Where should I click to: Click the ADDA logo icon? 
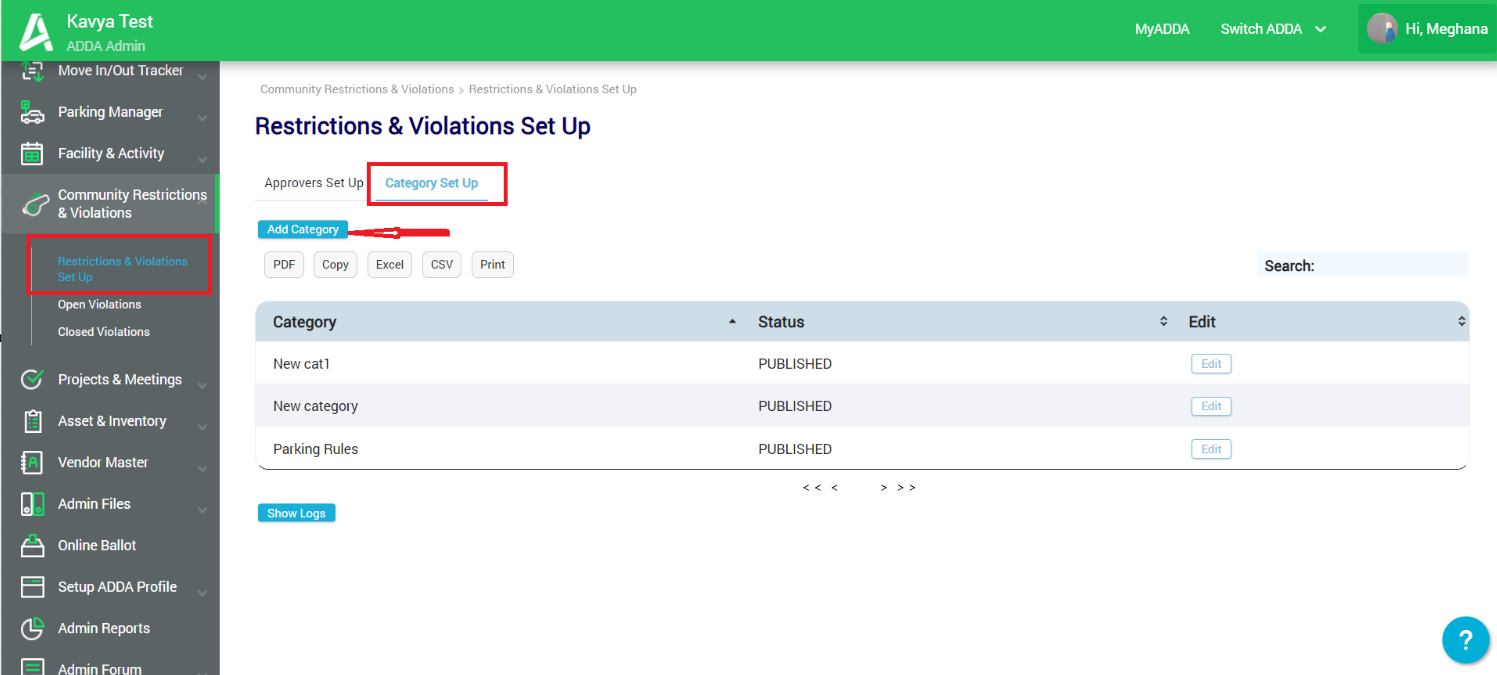[35, 31]
